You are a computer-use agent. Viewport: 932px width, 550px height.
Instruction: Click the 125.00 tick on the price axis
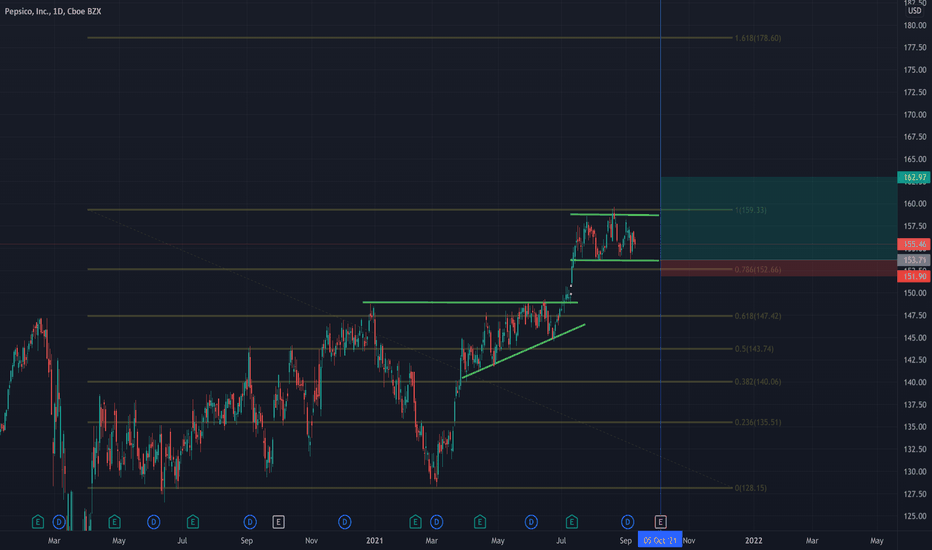coord(914,516)
